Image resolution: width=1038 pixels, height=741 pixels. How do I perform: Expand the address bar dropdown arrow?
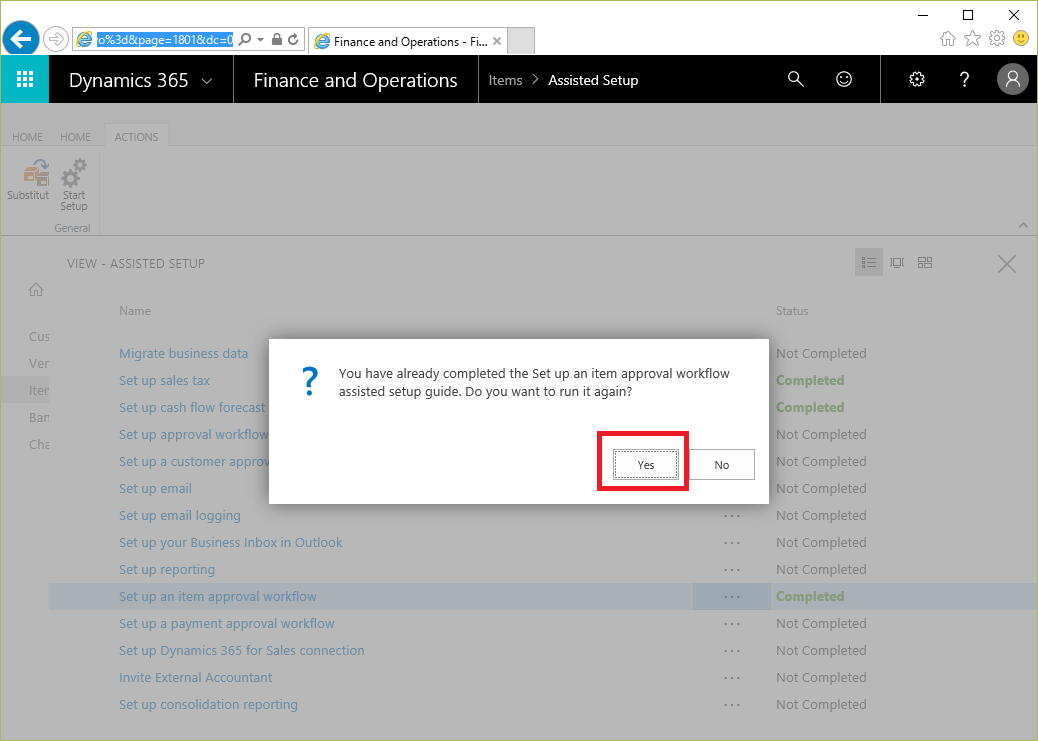(x=260, y=40)
